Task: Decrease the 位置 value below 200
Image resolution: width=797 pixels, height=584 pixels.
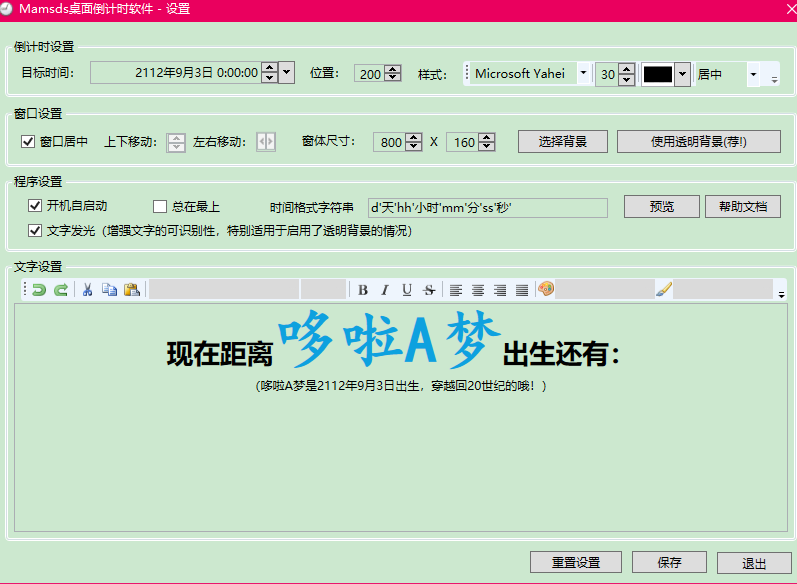Action: [392, 77]
